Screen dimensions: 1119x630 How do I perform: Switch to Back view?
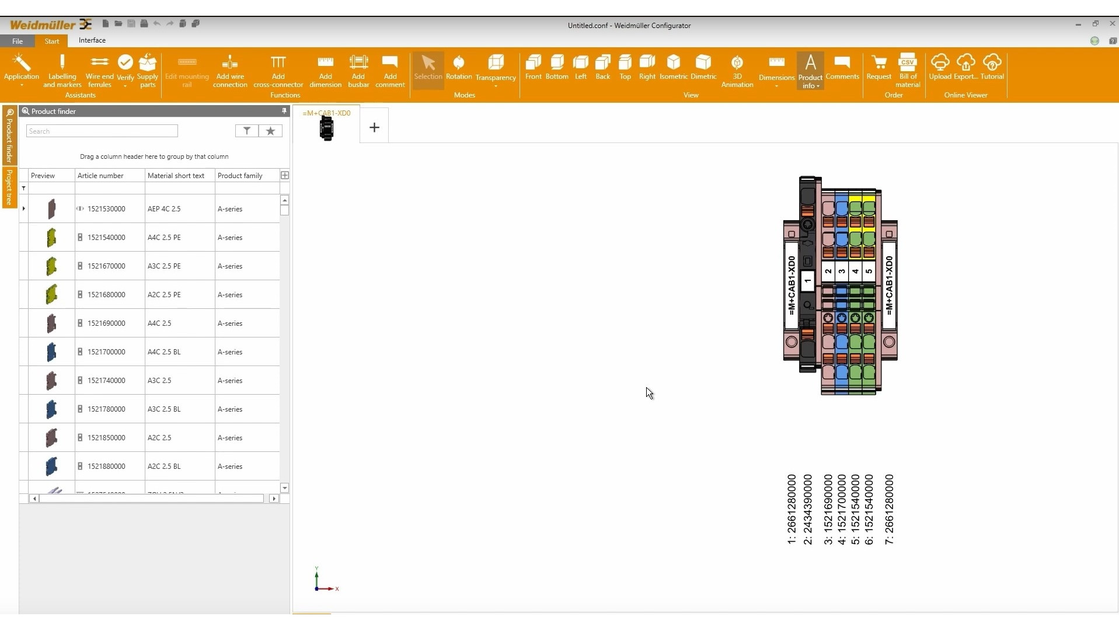[x=603, y=66]
